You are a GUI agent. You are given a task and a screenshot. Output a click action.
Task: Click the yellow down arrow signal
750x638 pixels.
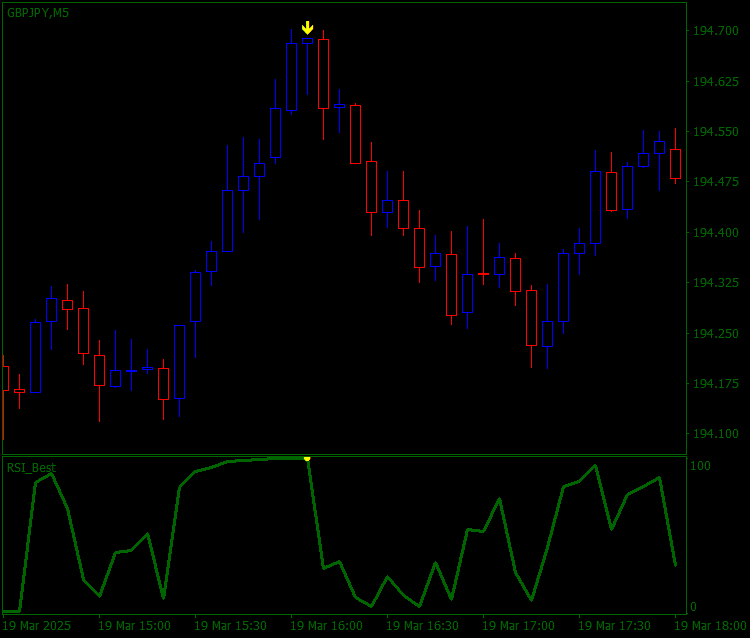click(308, 28)
